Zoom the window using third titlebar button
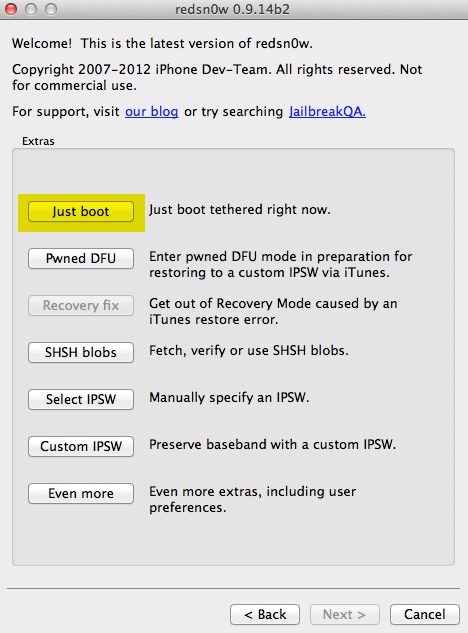Viewport: 468px width, 633px height. (x=51, y=9)
